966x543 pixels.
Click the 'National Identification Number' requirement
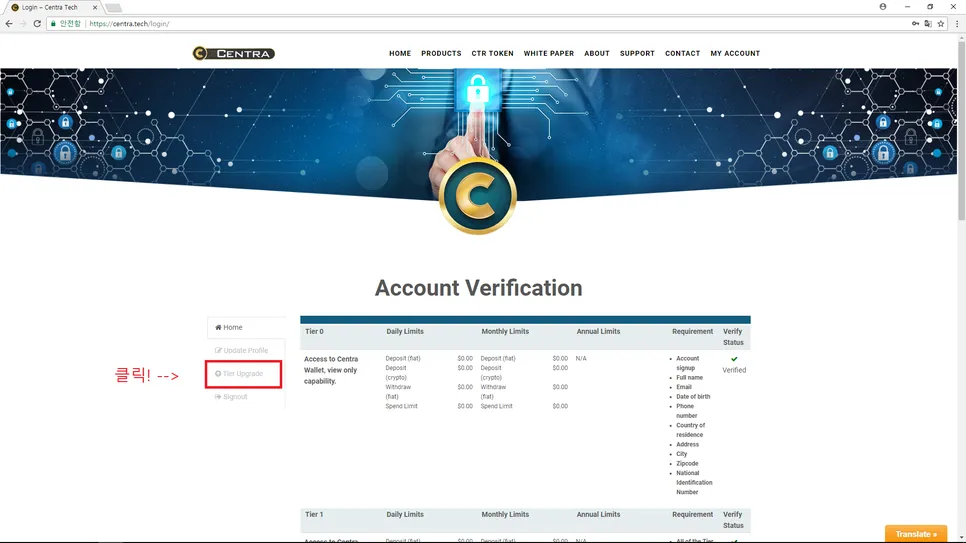[x=694, y=483]
